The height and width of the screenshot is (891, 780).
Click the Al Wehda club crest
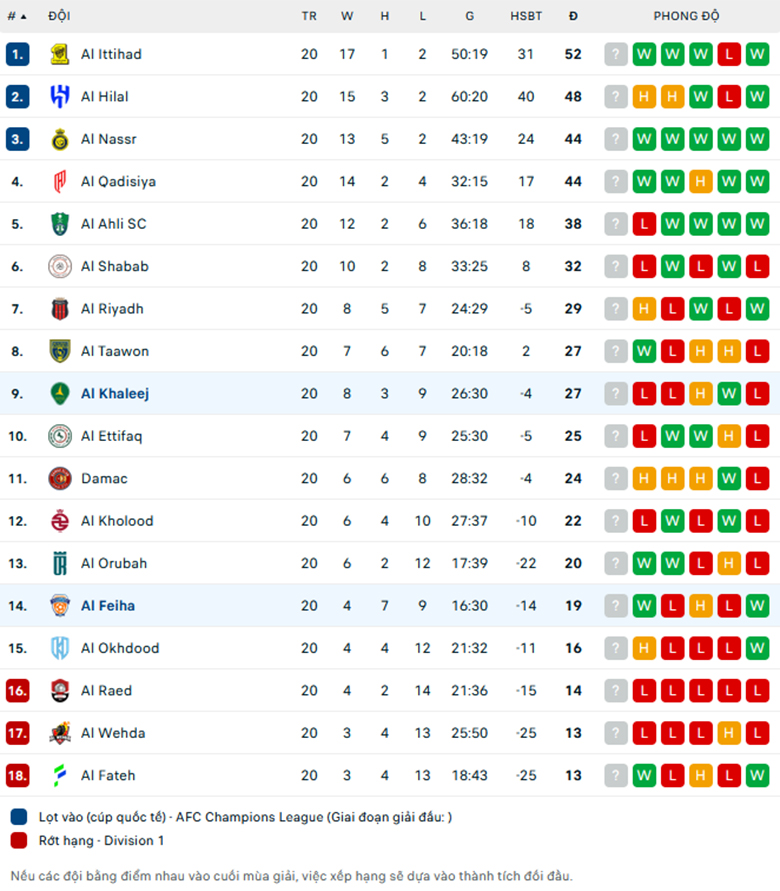click(60, 733)
